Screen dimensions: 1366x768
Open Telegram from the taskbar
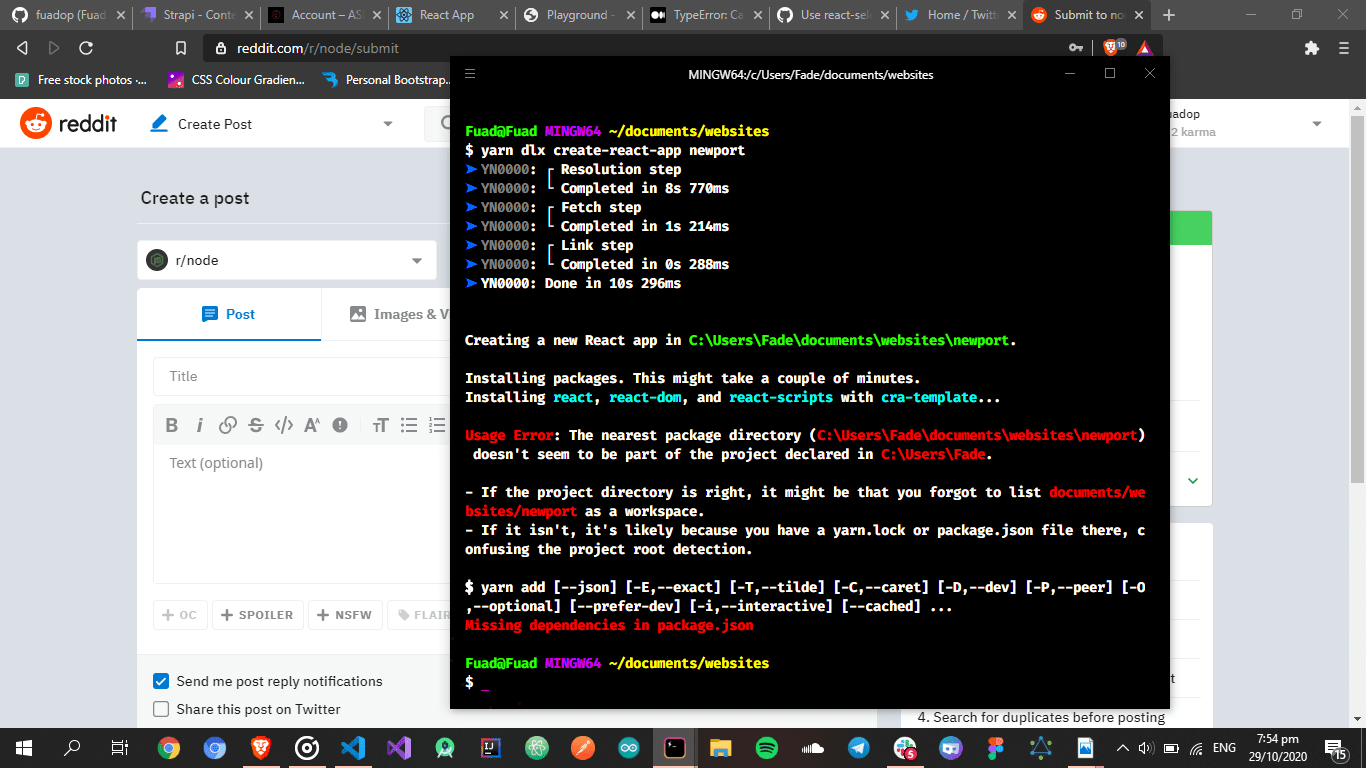pyautogui.click(x=859, y=747)
